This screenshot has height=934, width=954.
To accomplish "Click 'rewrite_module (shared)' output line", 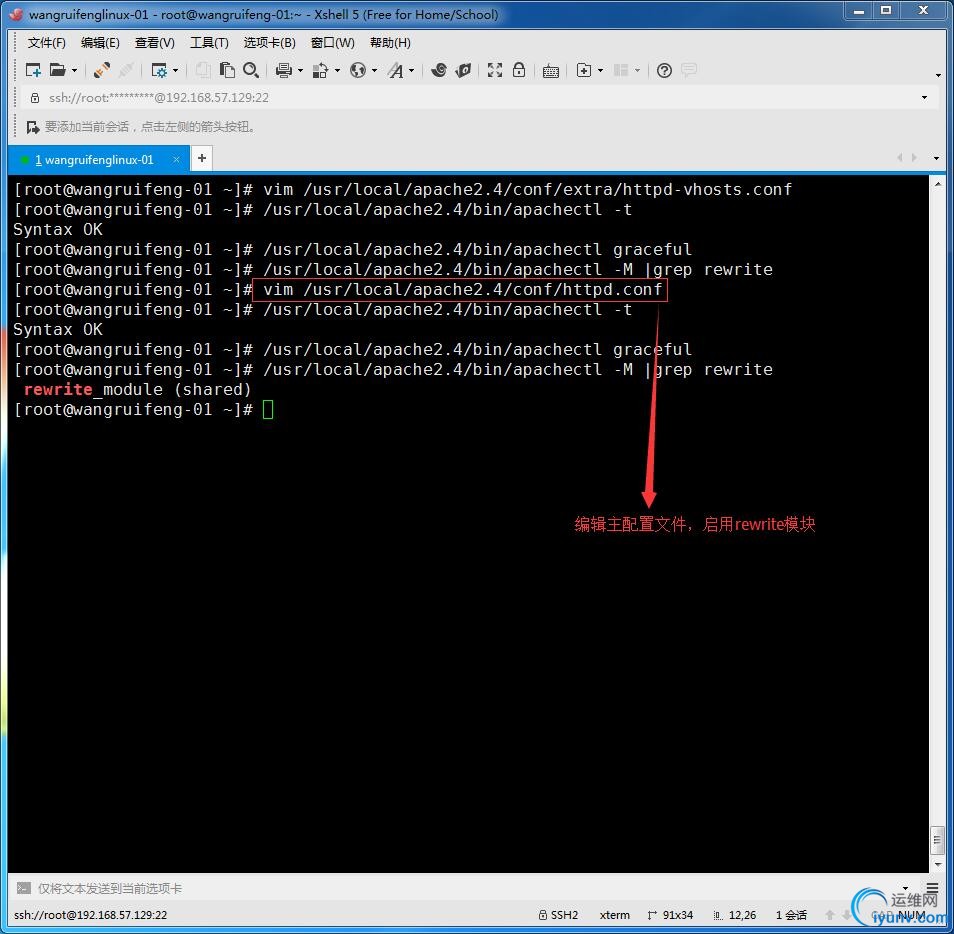I will [x=137, y=389].
